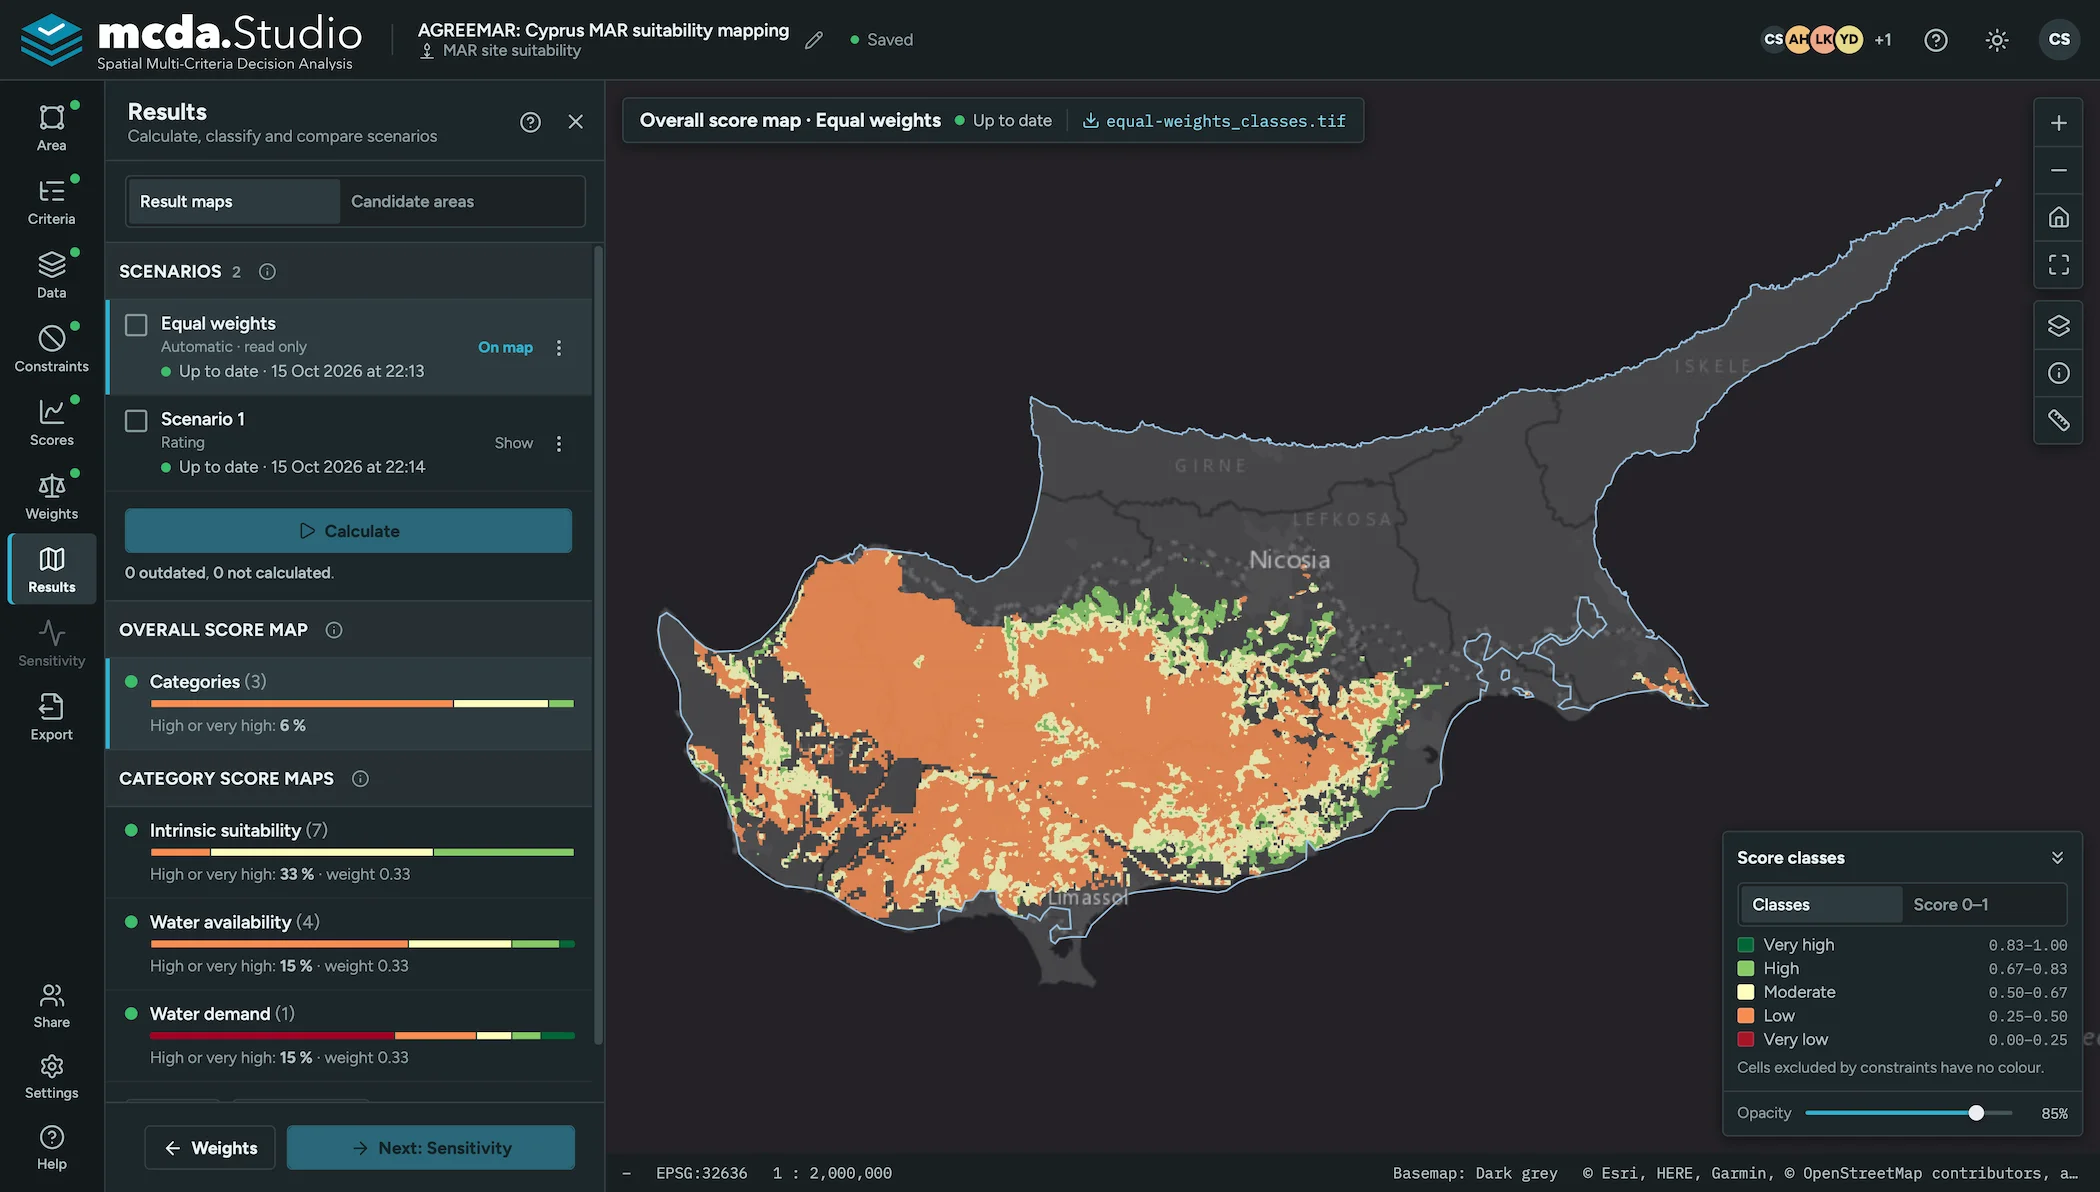Zoom out on the map
Viewport: 2100px width, 1192px height.
coord(2059,170)
